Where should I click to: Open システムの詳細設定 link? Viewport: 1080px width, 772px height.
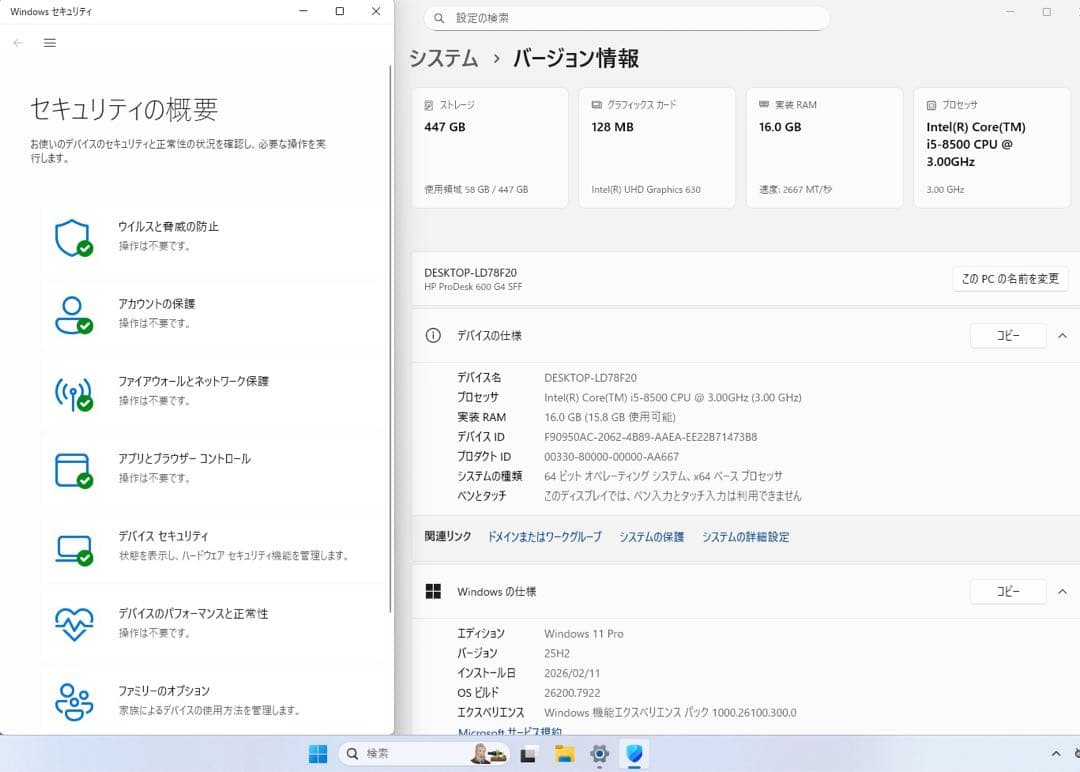745,536
